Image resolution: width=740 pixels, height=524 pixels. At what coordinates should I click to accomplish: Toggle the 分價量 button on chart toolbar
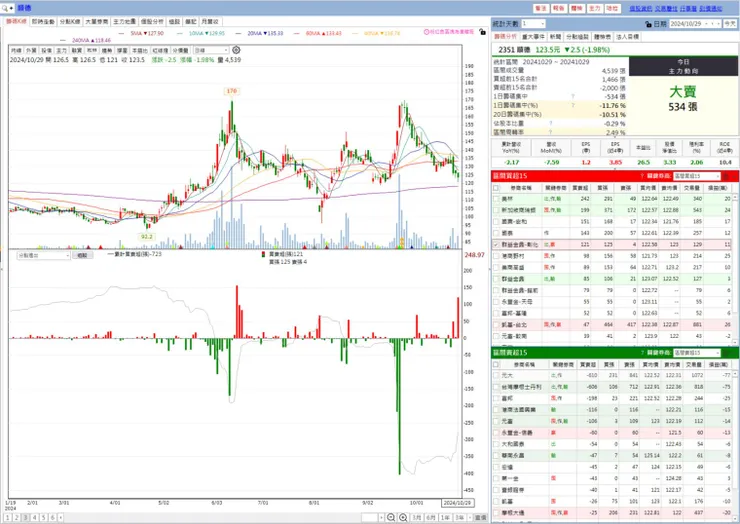[180, 50]
